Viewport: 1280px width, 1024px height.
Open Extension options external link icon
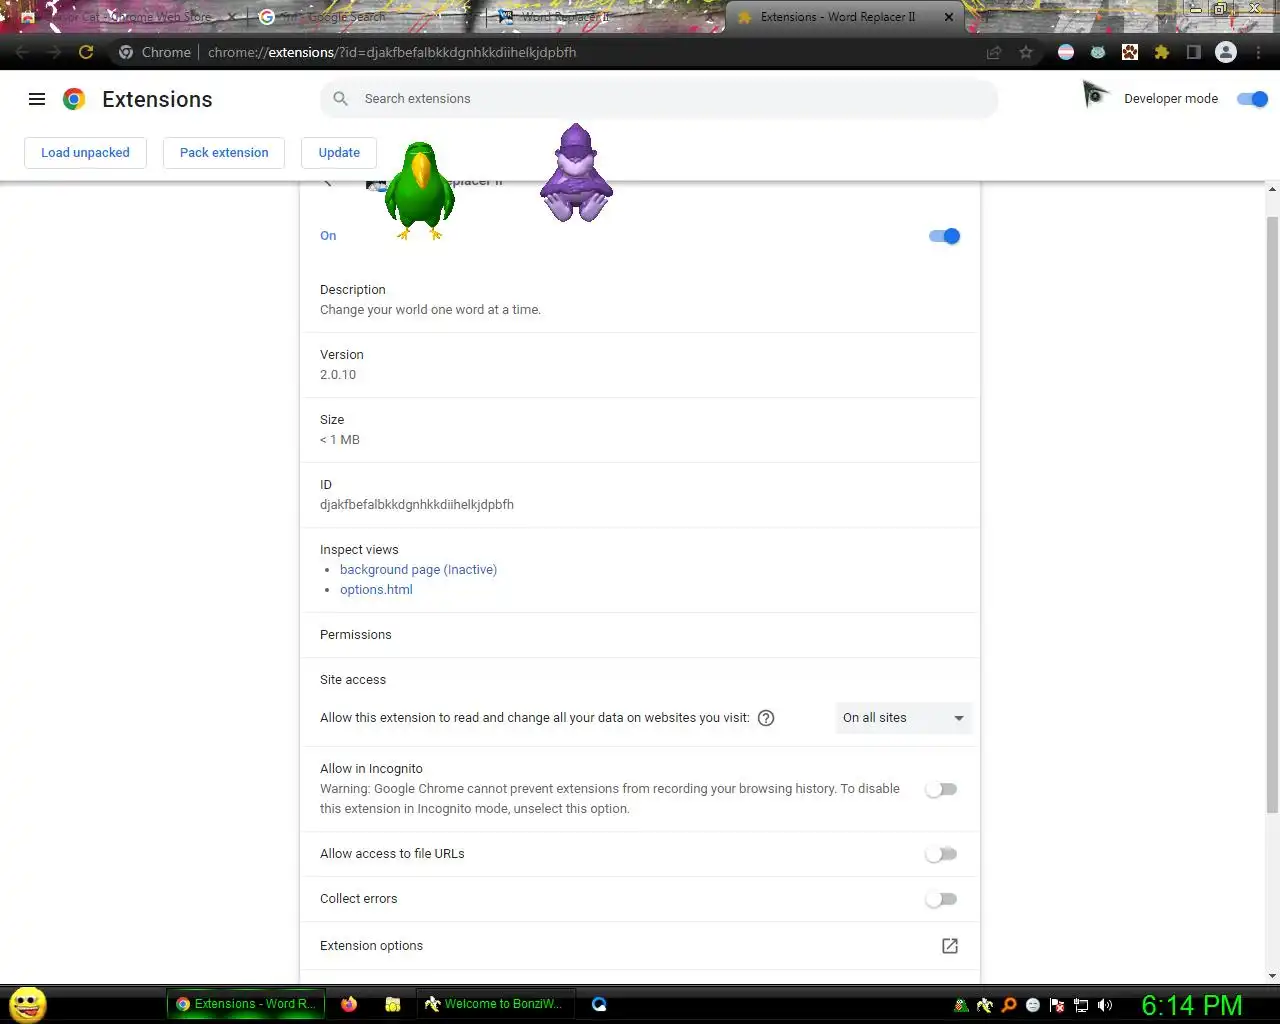click(x=950, y=946)
